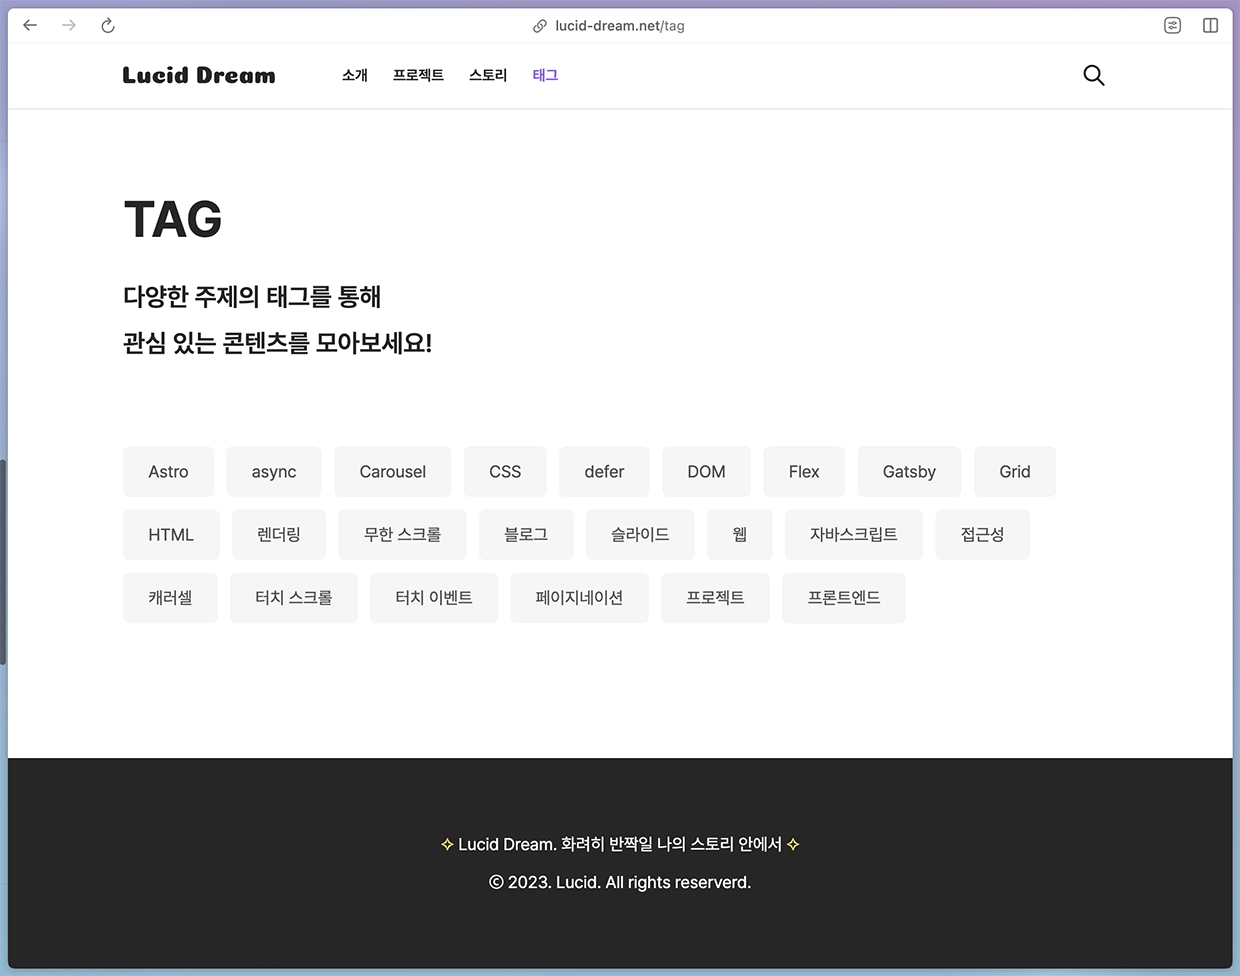
Task: Click the address bar URL field
Action: [x=620, y=26]
